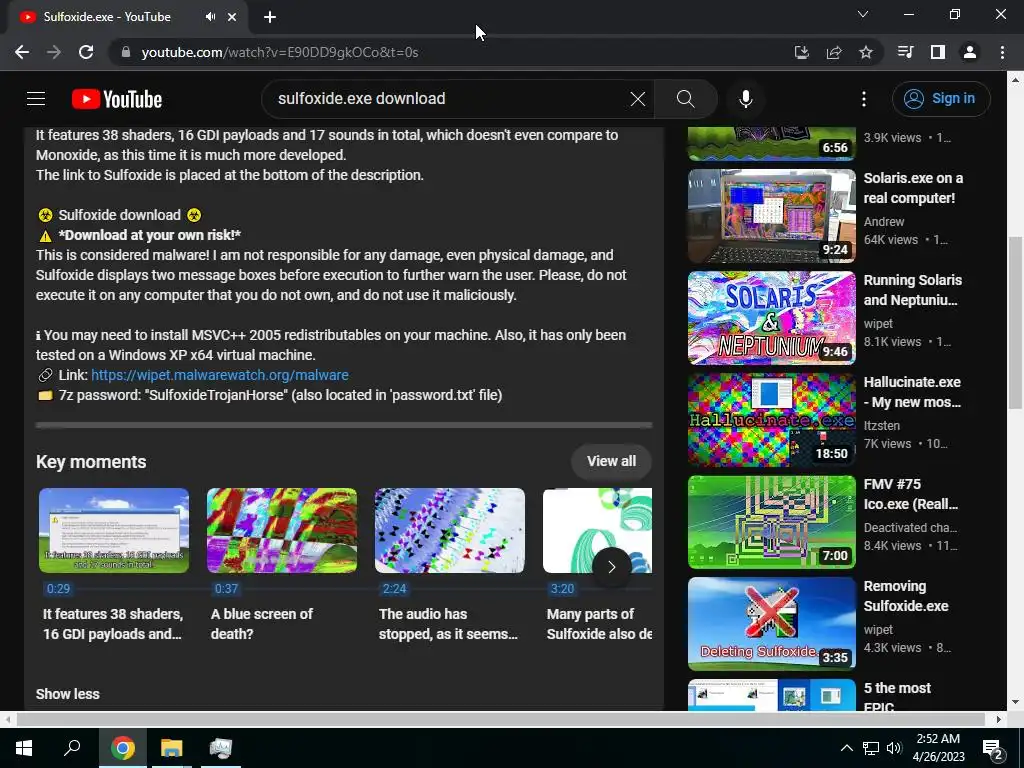Click View all key moments button
Viewport: 1024px width, 768px height.
611,461
